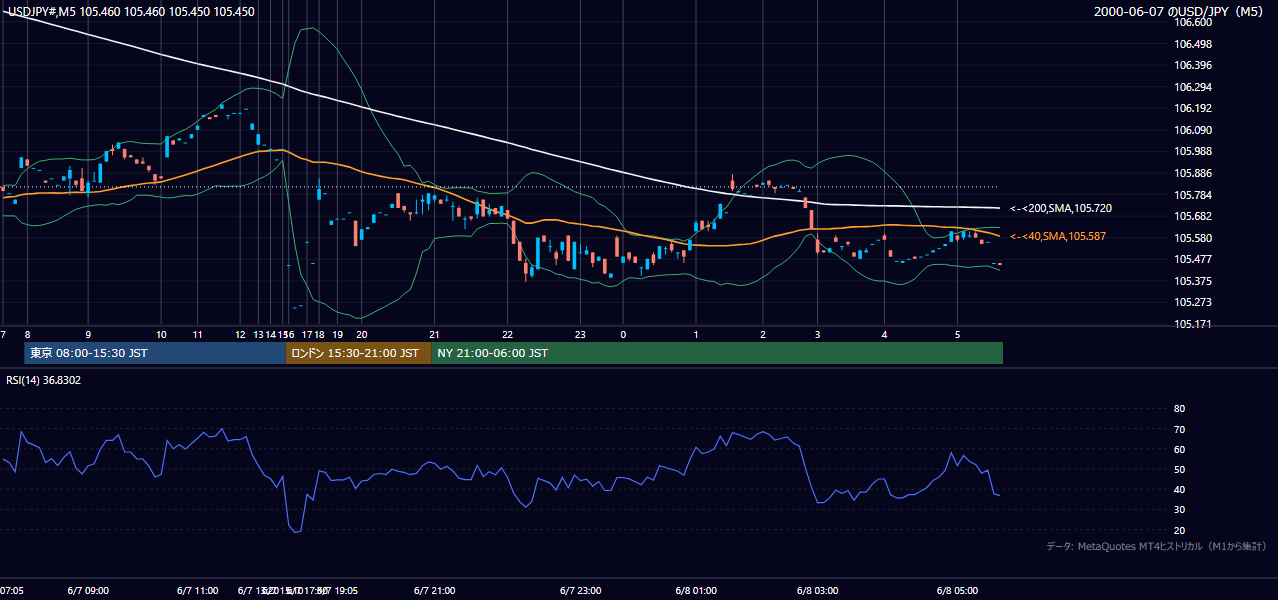The image size is (1278, 600).
Task: Click the MetaQuotes MT4 data source note
Action: (1156, 546)
